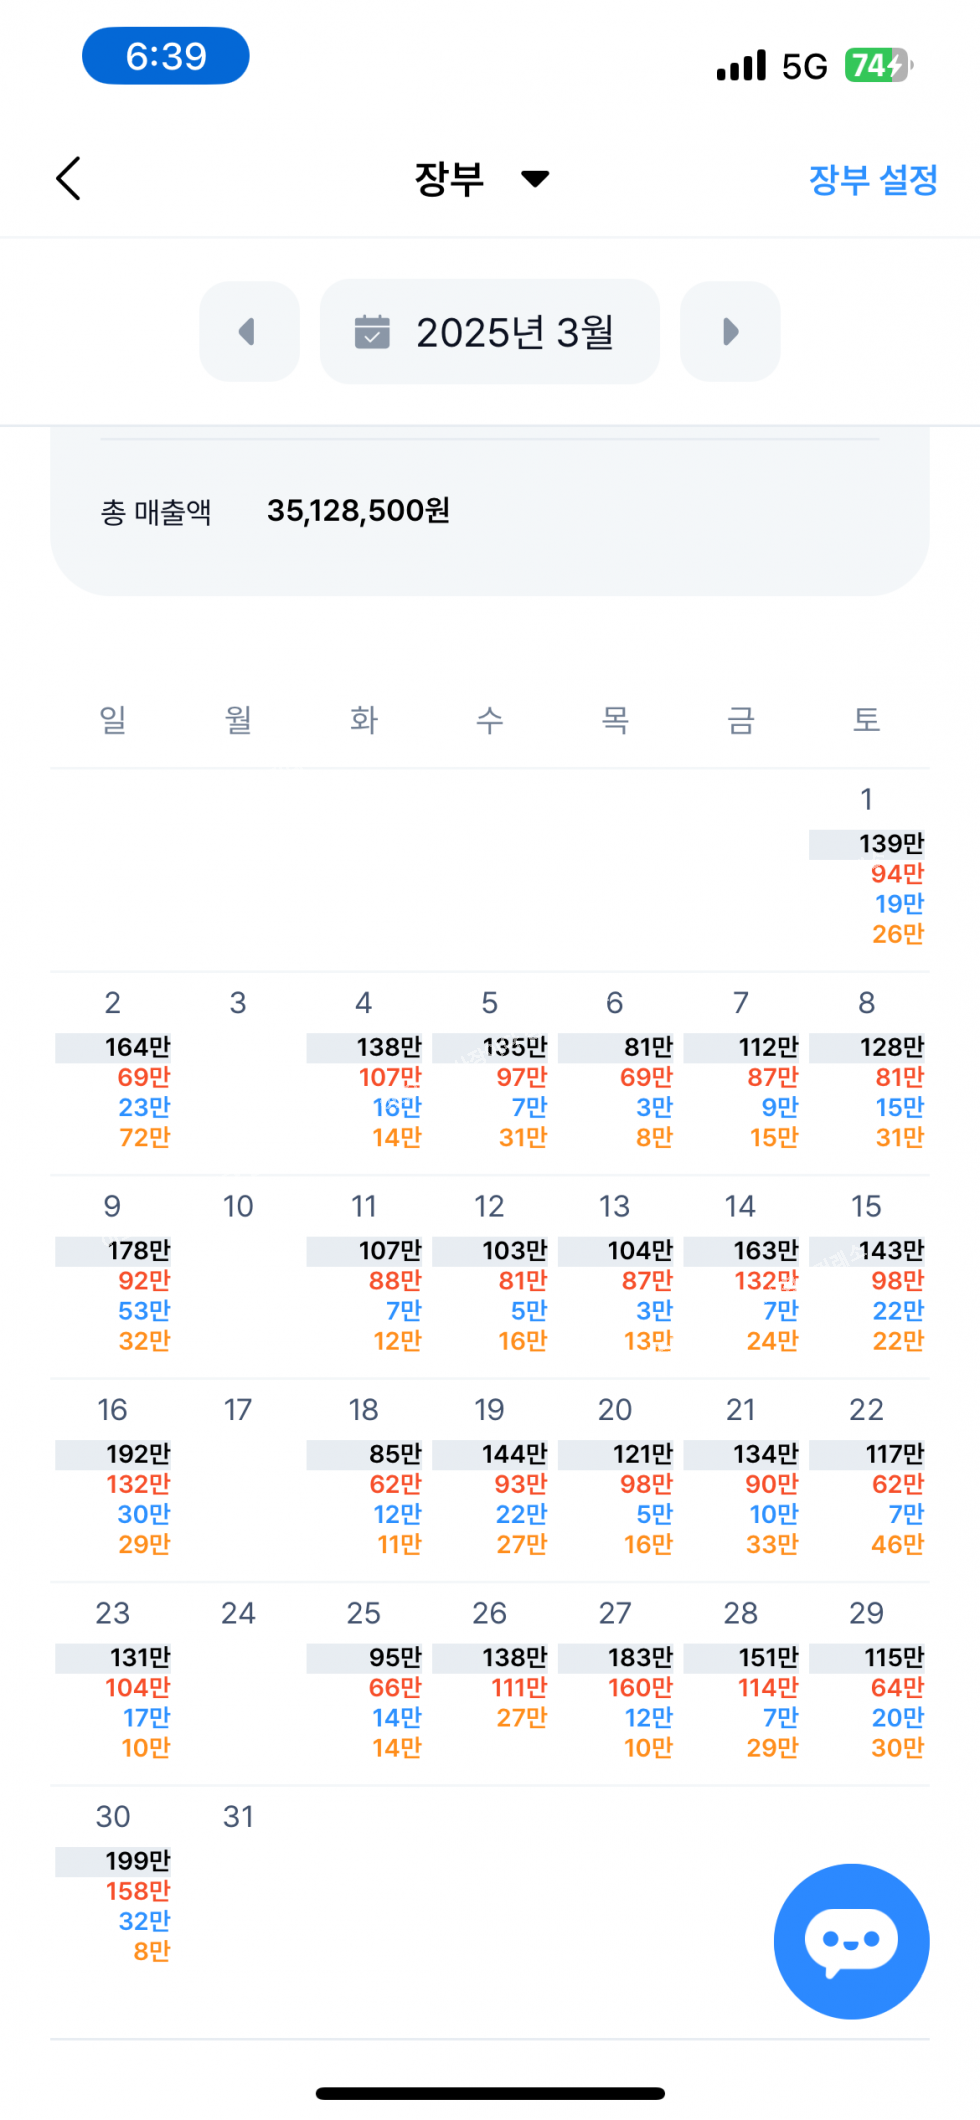Viewport: 980px width, 2120px height.
Task: Tap the 6:39 time pill
Action: point(166,56)
